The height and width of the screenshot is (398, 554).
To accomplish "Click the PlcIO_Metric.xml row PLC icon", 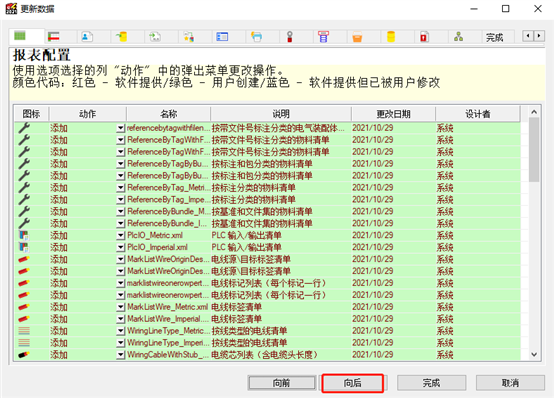I will point(24,235).
